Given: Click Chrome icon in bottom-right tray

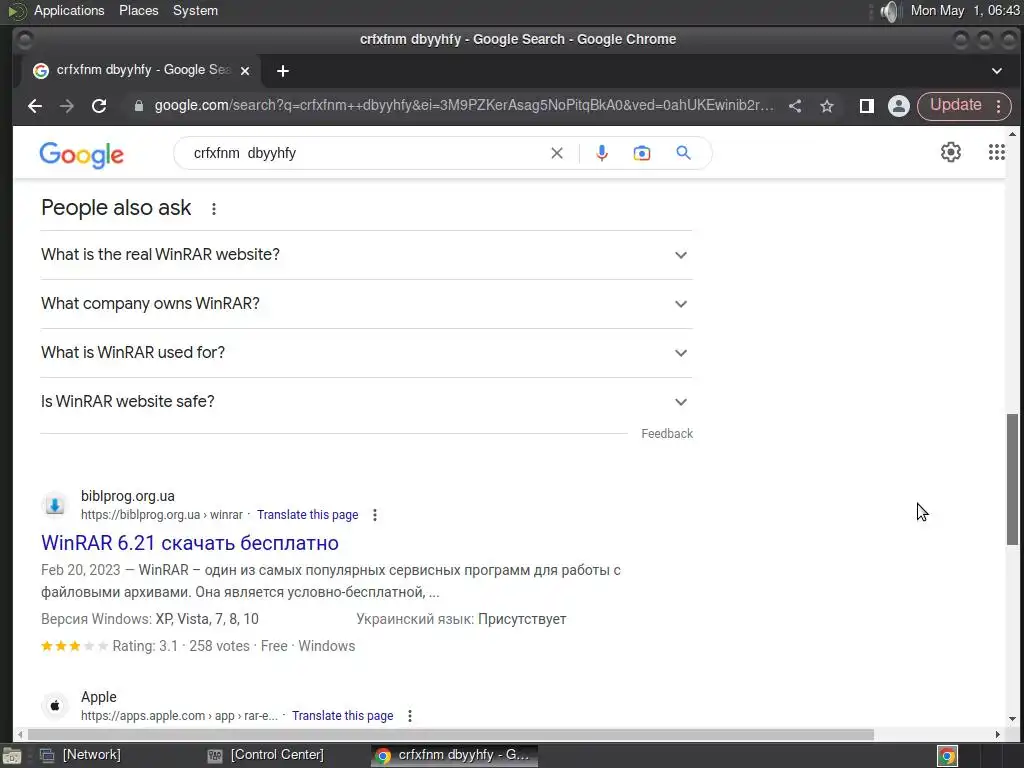Looking at the screenshot, I should [947, 756].
